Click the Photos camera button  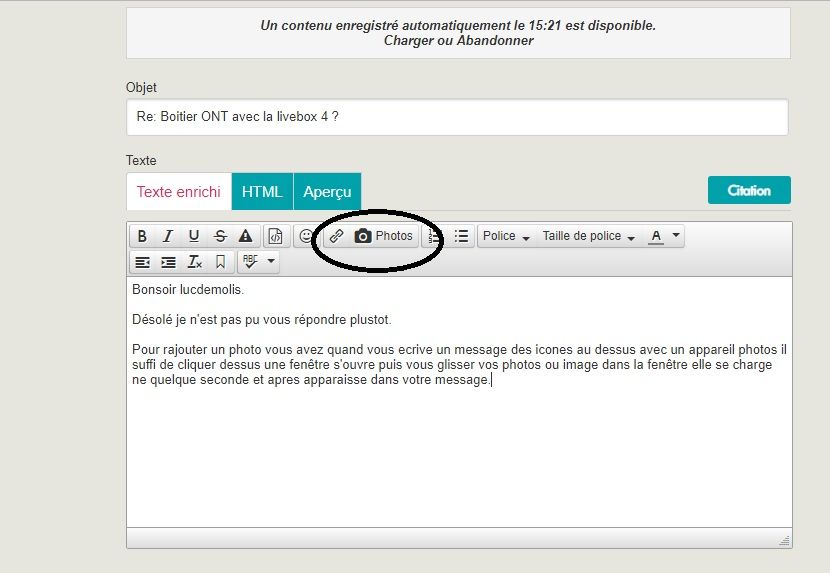(x=383, y=236)
